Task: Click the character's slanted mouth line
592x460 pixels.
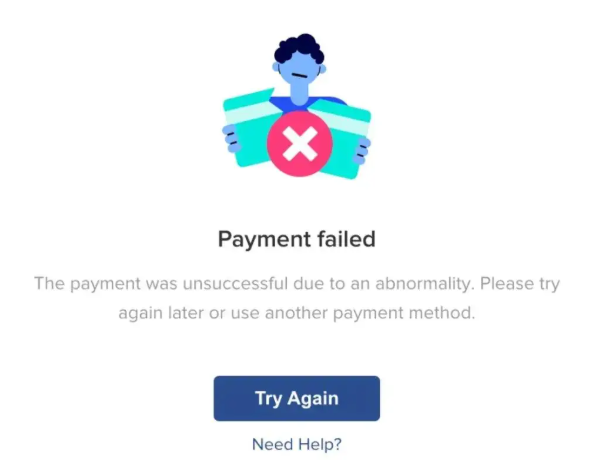Action: (301, 76)
